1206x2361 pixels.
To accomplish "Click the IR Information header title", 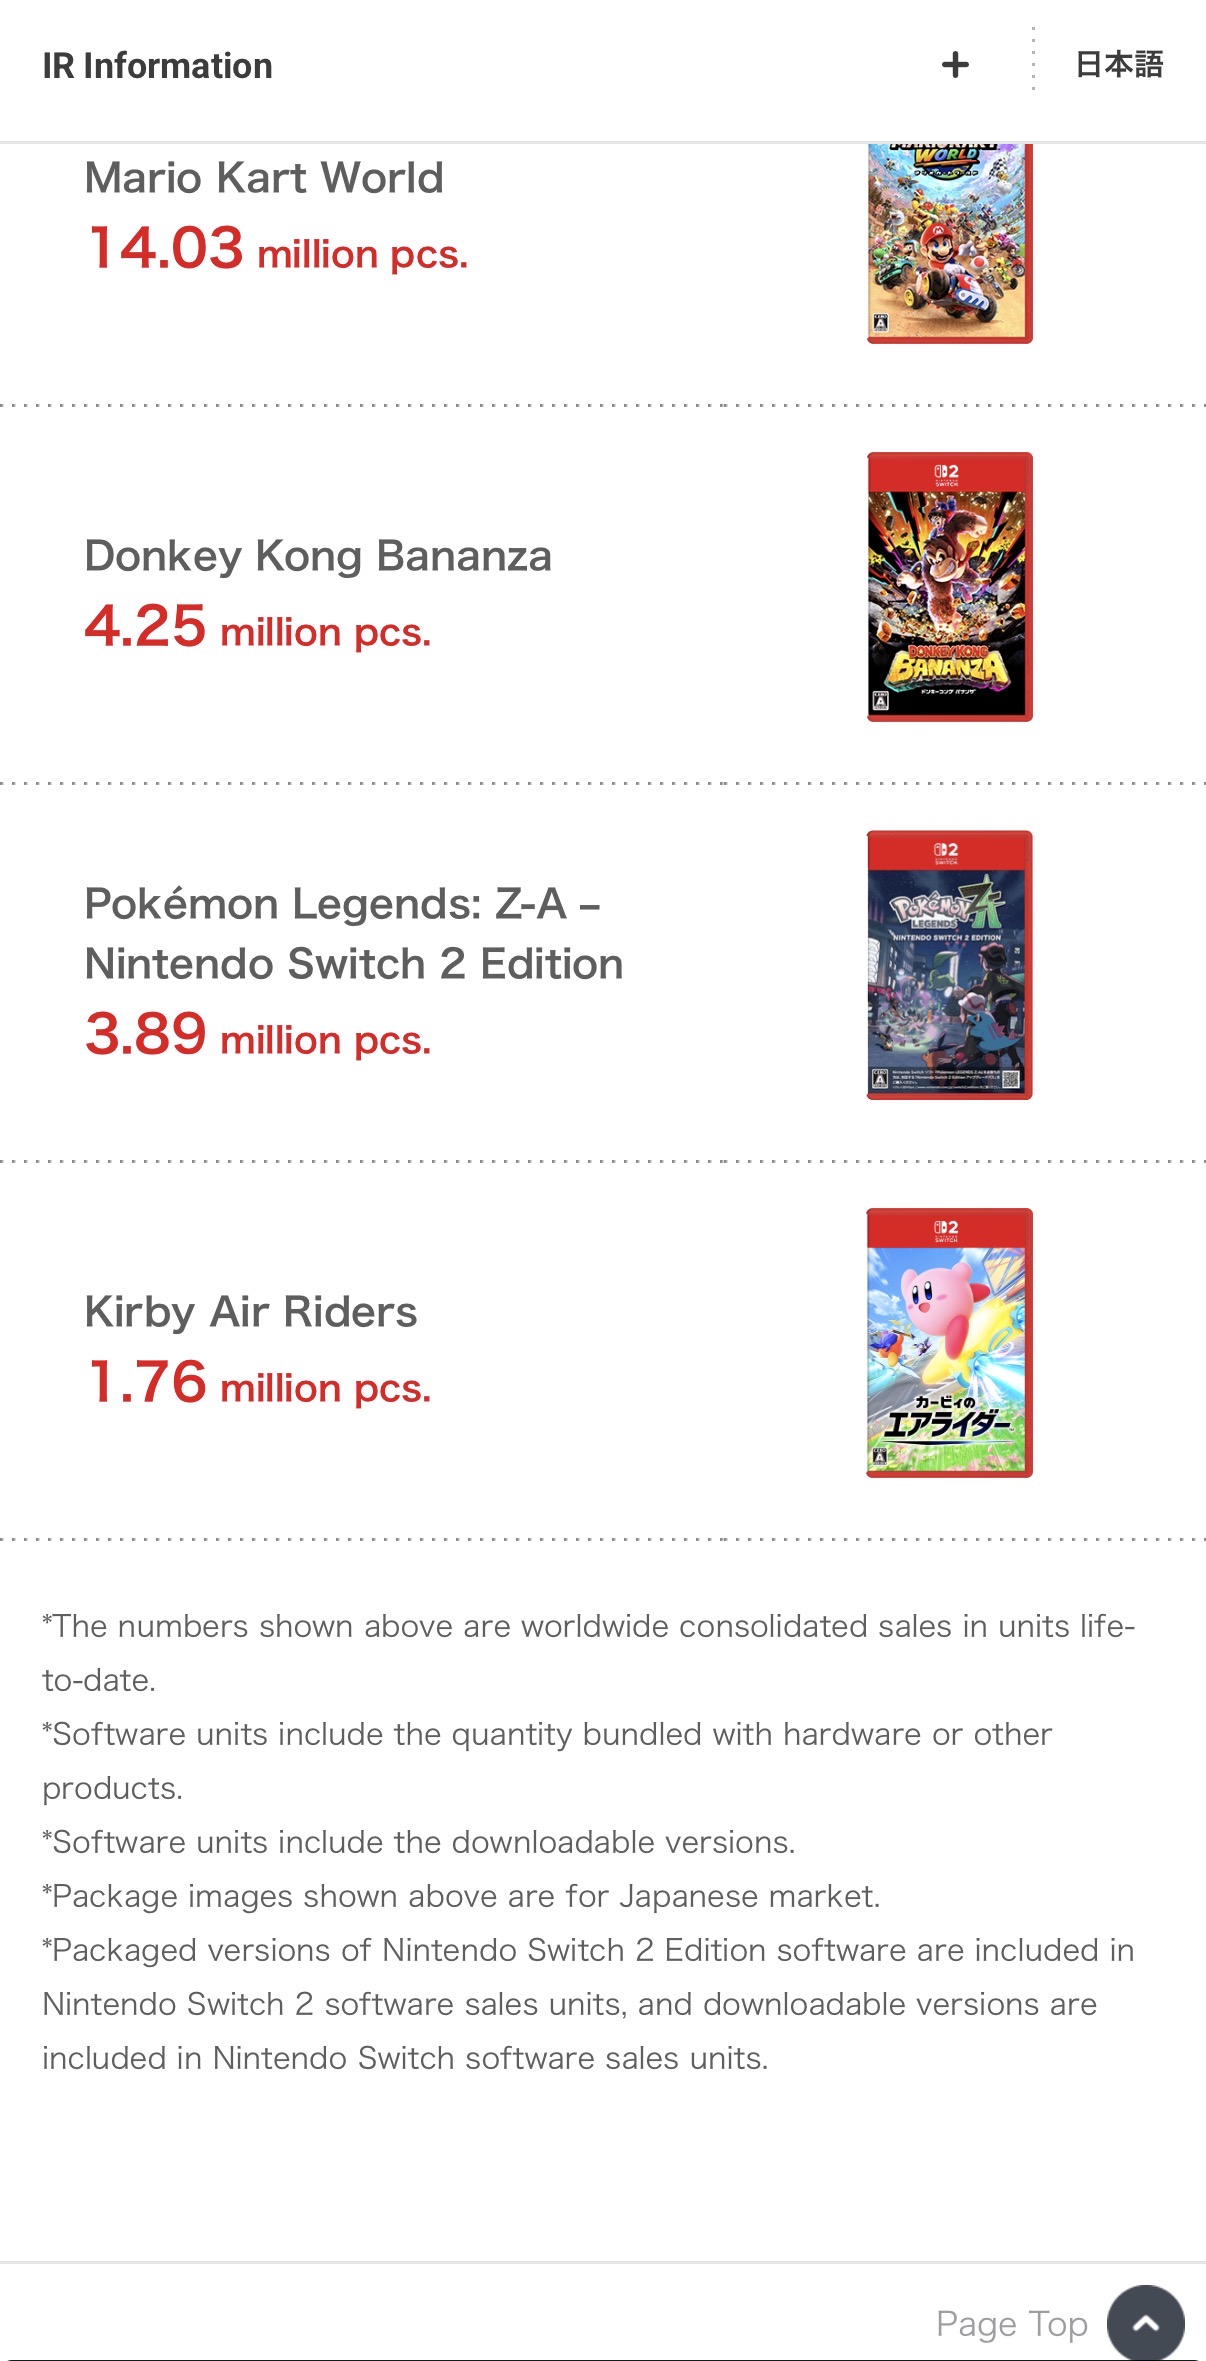I will 157,66.
